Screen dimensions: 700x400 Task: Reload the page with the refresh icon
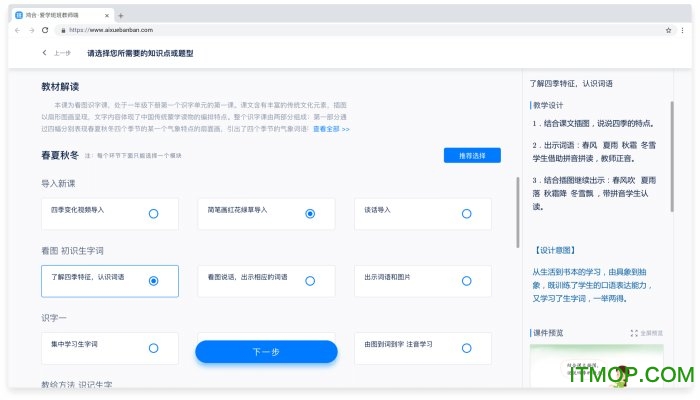point(45,30)
